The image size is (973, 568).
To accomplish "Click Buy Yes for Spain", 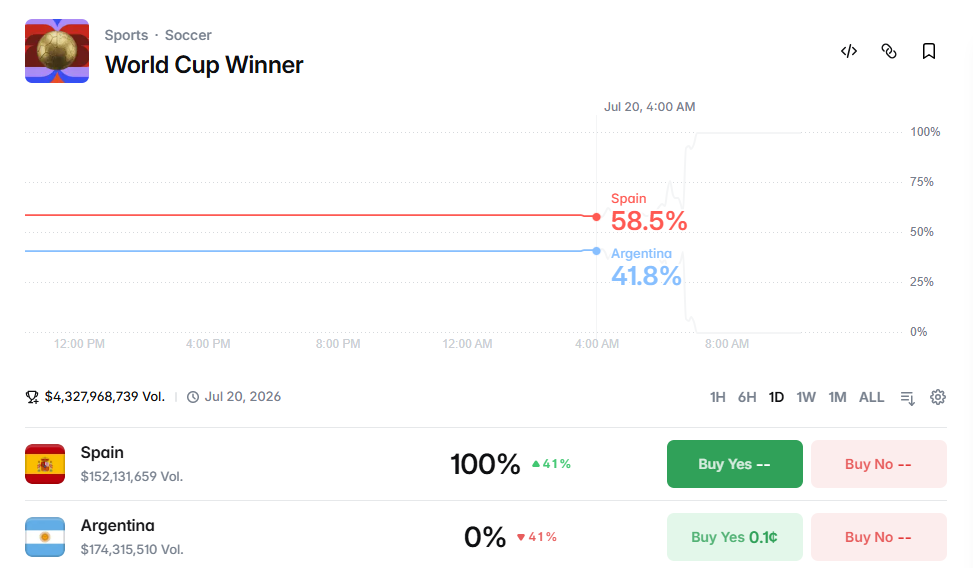I will (x=735, y=464).
